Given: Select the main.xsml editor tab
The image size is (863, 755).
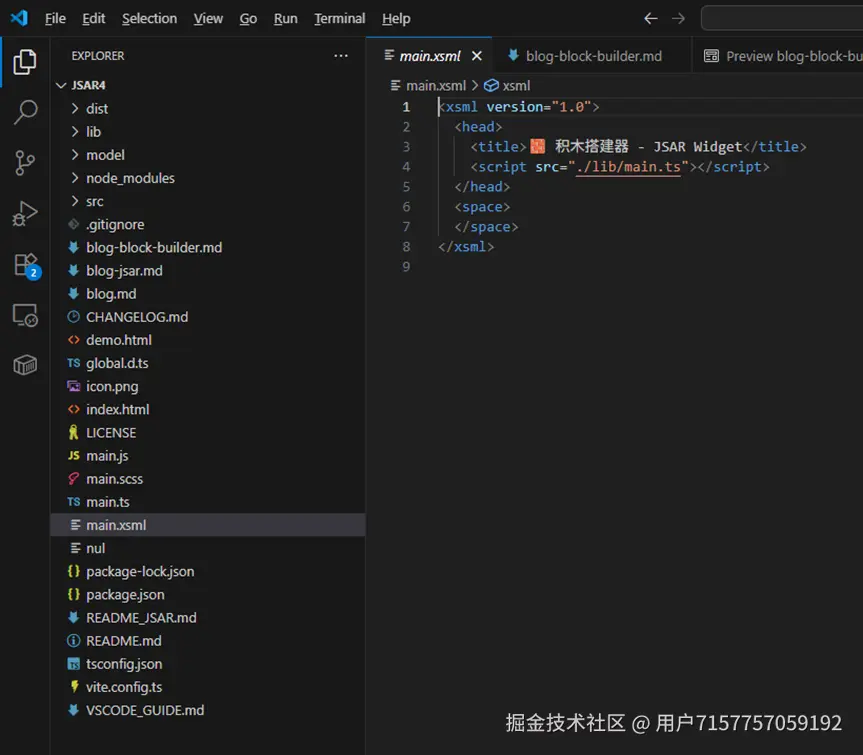Looking at the screenshot, I should tap(429, 56).
